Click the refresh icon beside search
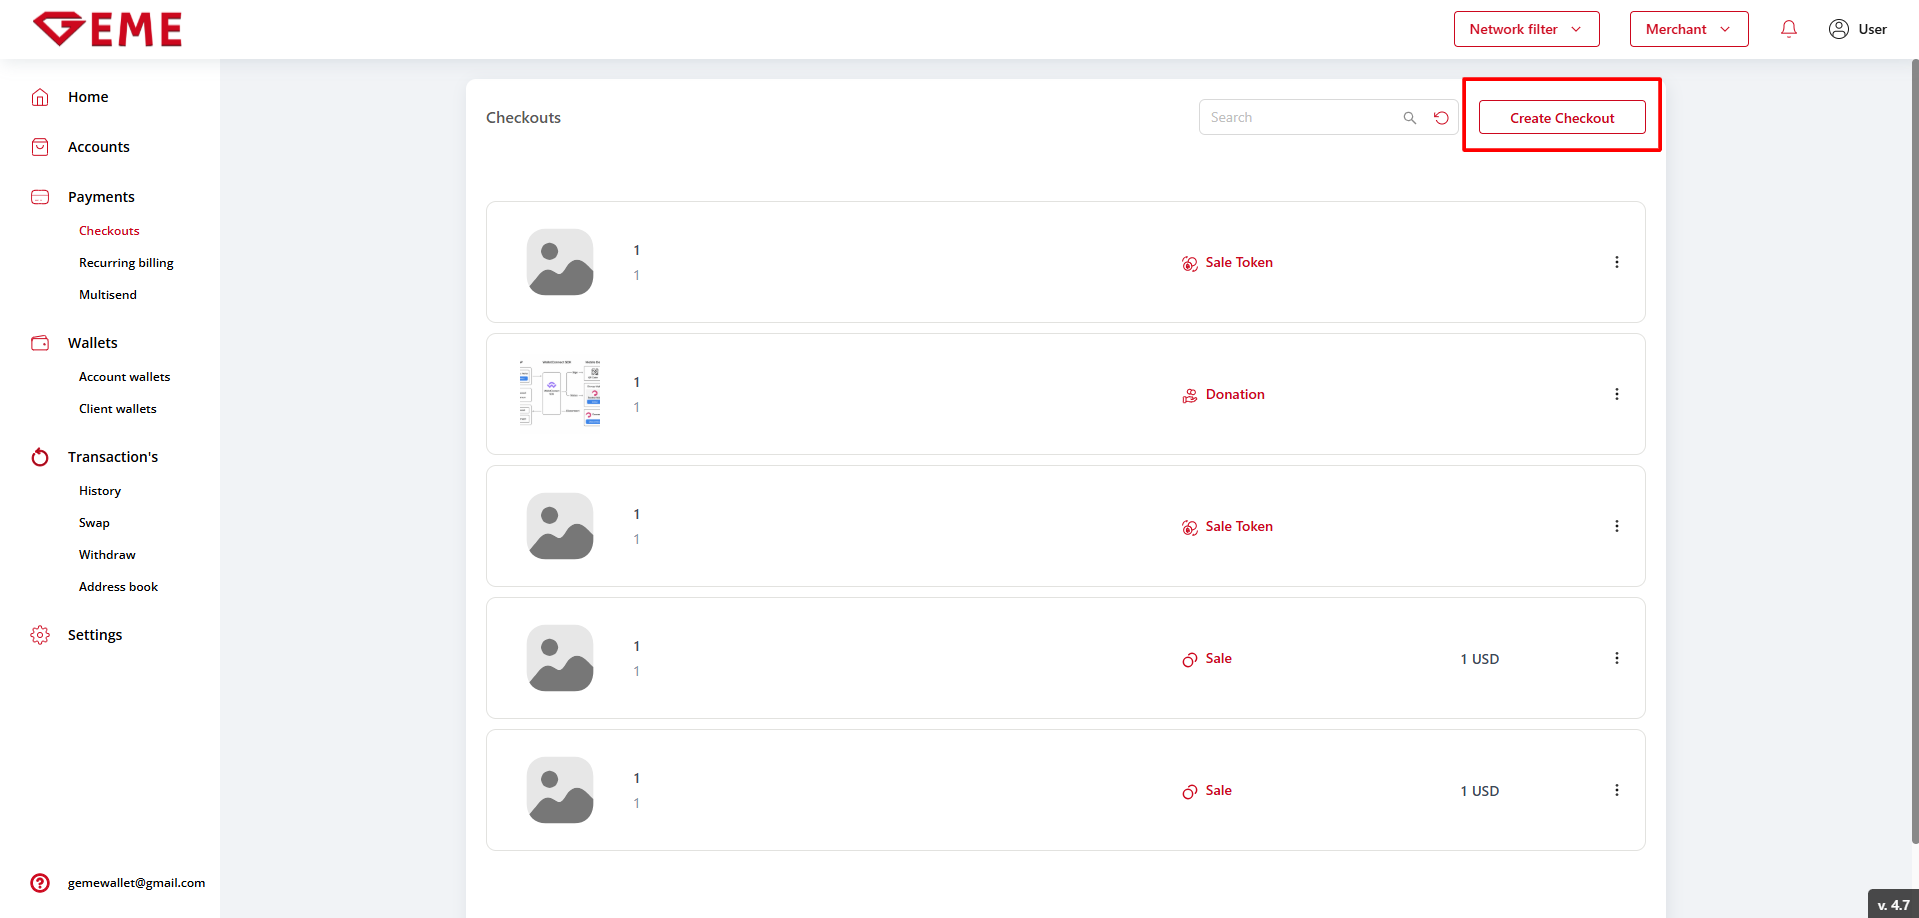This screenshot has width=1919, height=918. [x=1441, y=118]
